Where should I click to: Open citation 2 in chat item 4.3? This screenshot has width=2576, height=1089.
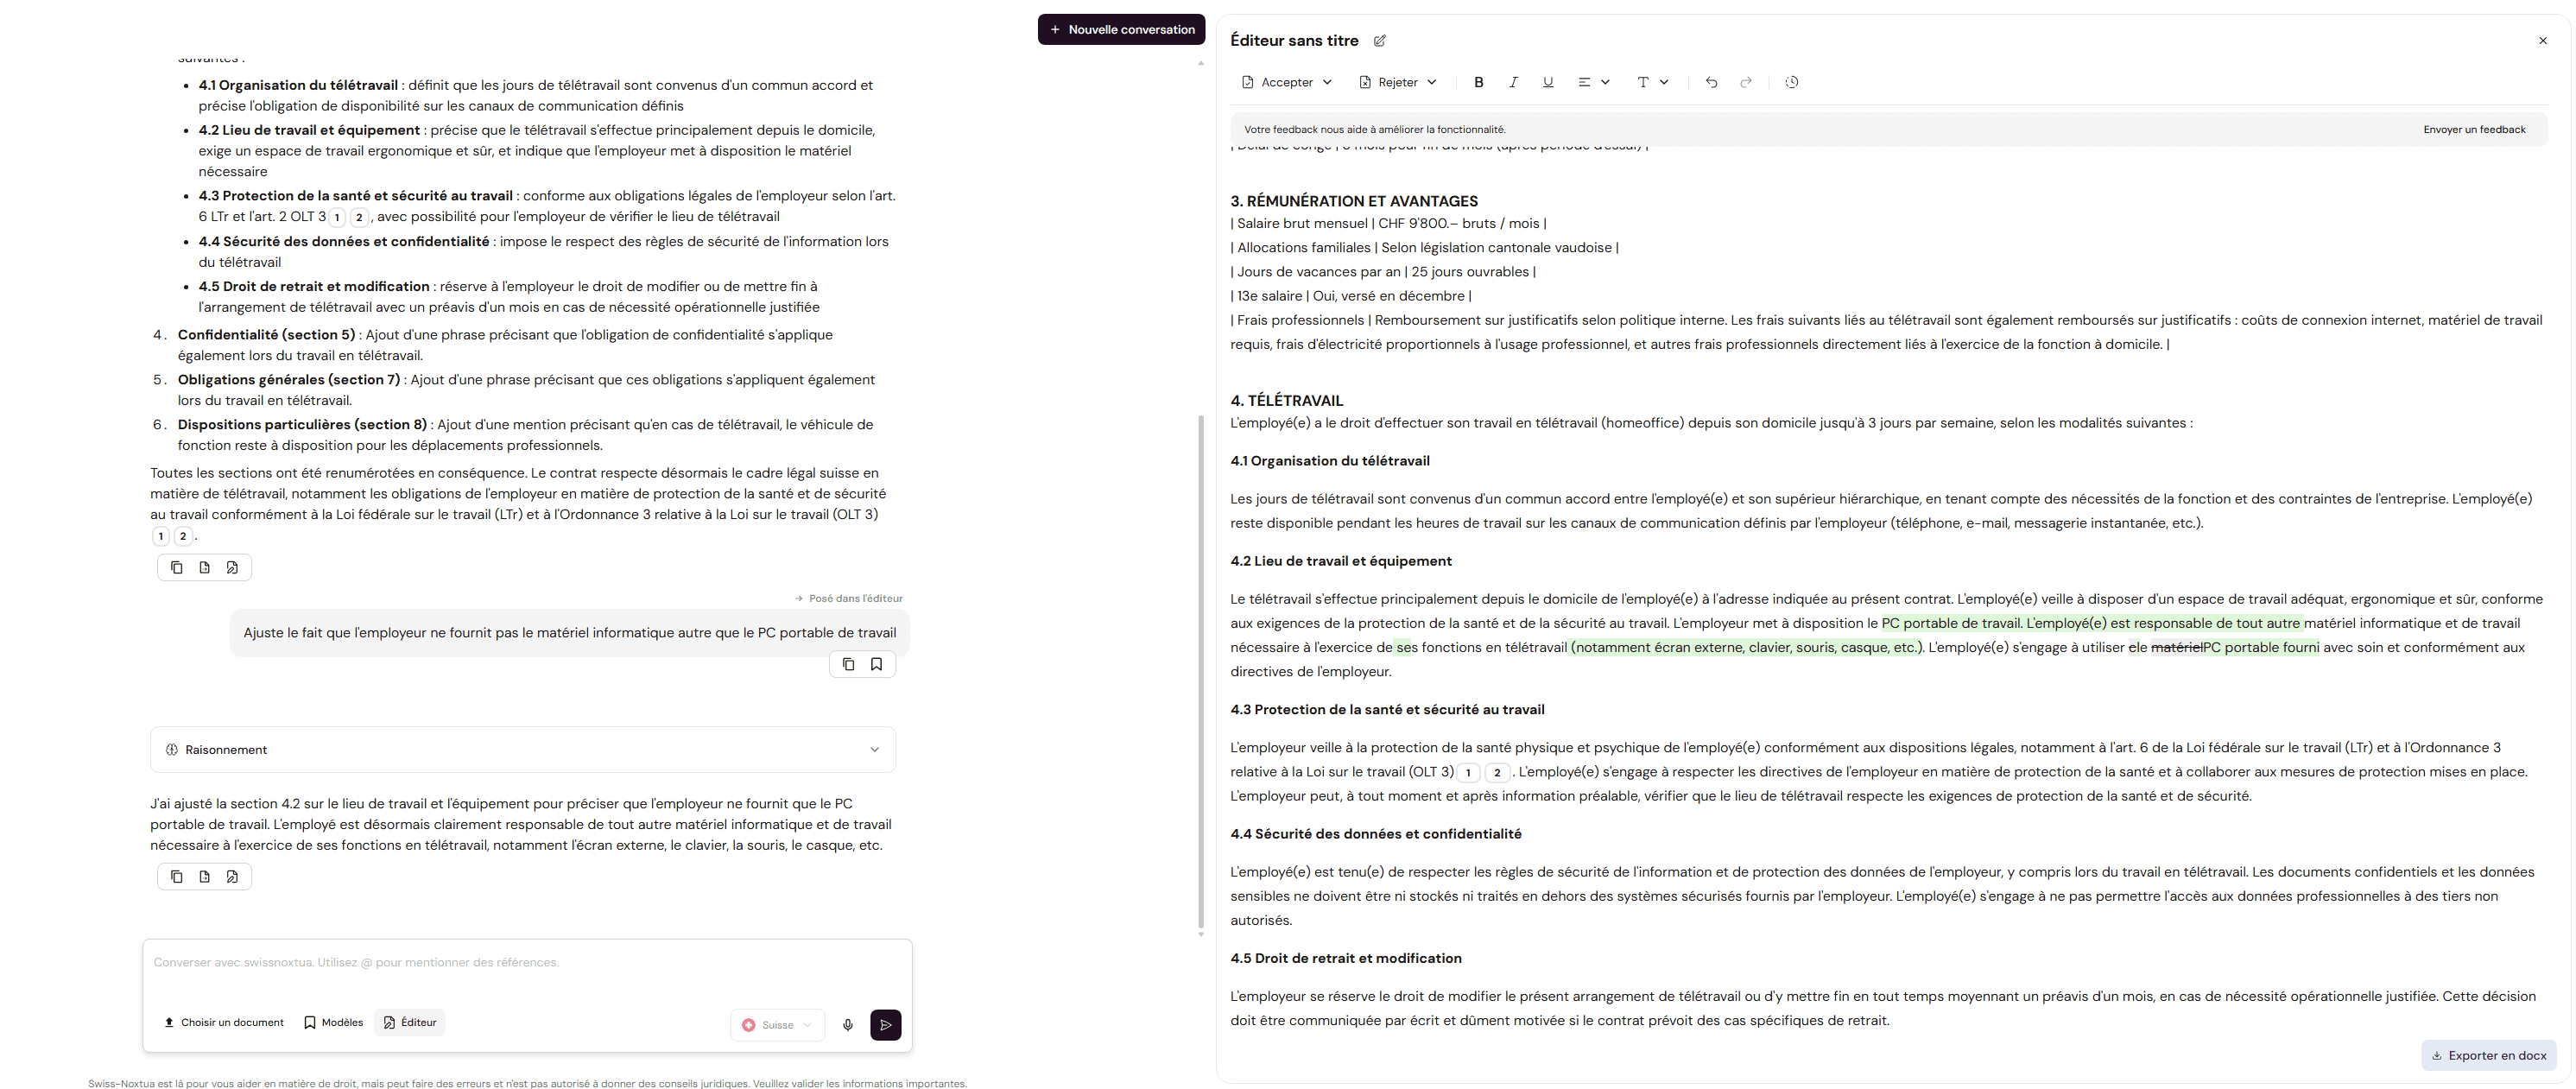click(359, 217)
